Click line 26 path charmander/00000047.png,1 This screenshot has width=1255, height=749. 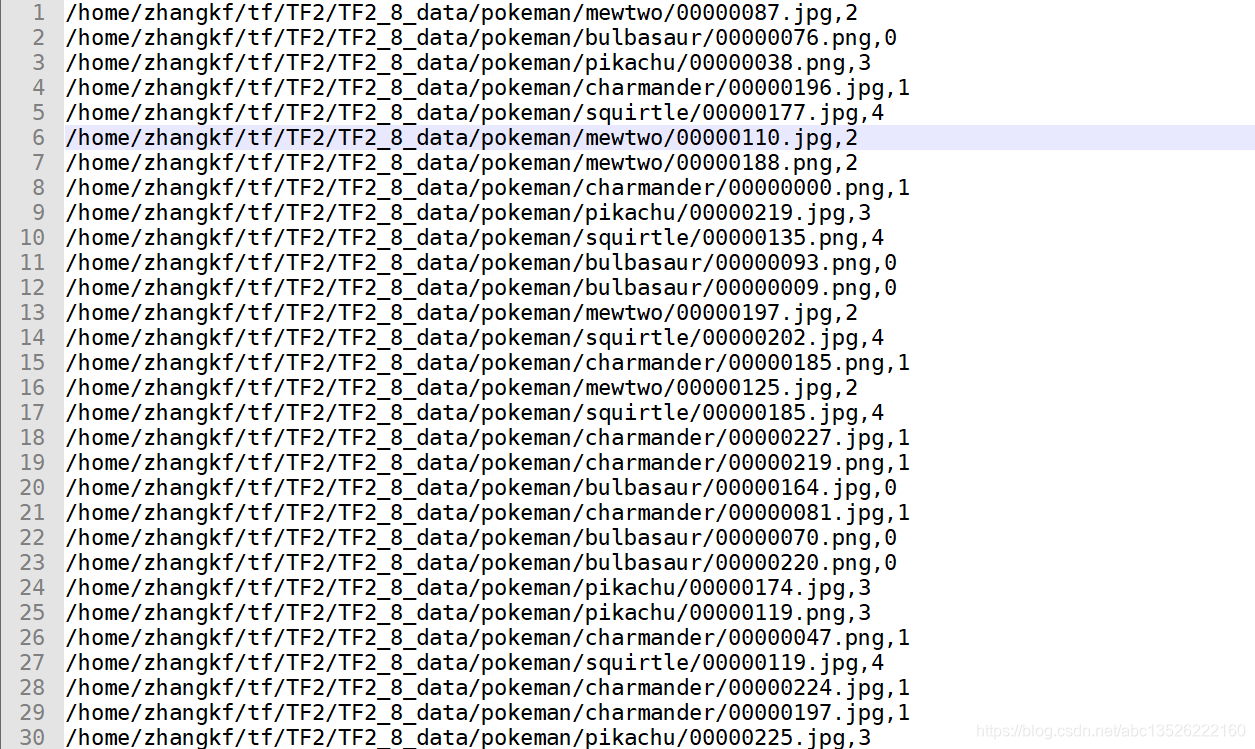tap(487, 638)
